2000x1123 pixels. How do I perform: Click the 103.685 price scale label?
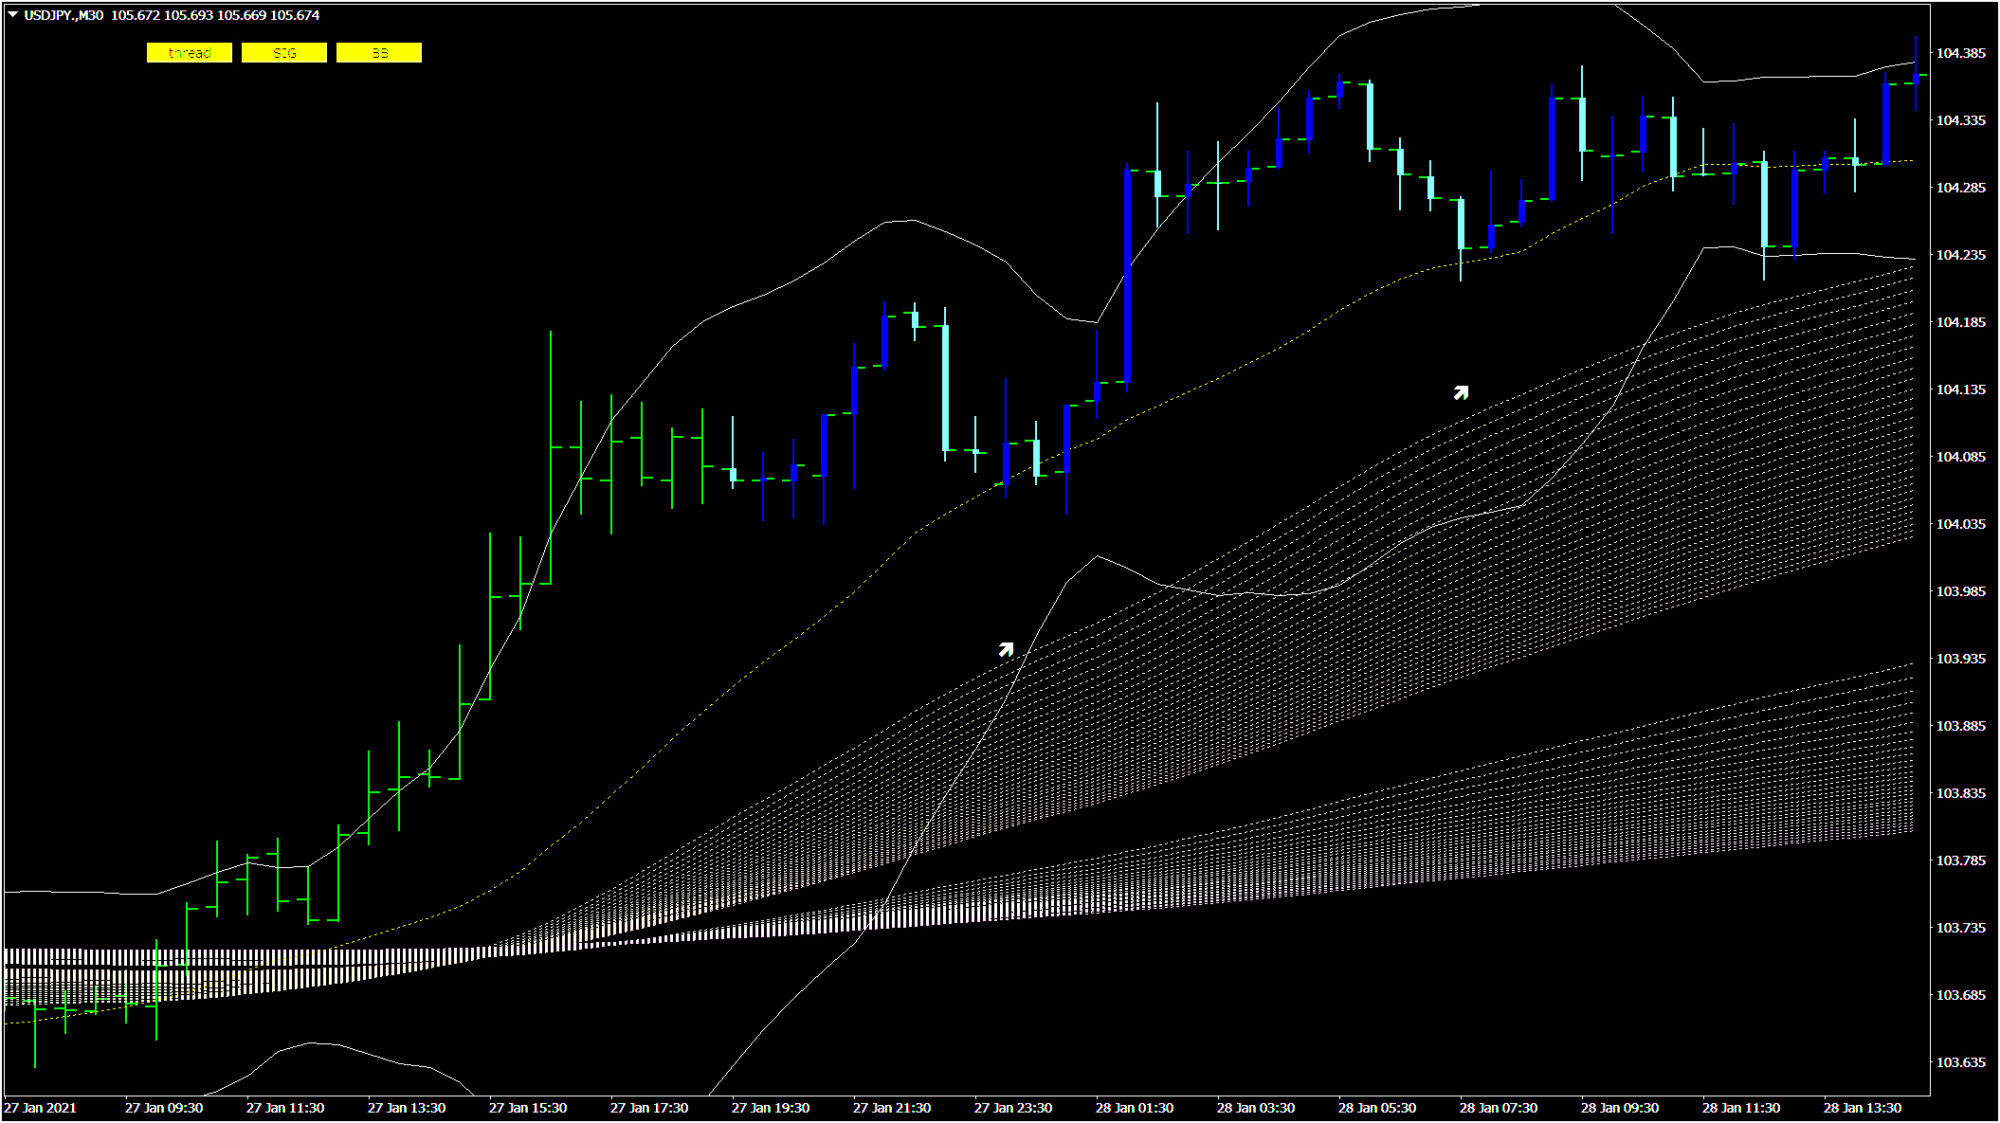point(1961,995)
